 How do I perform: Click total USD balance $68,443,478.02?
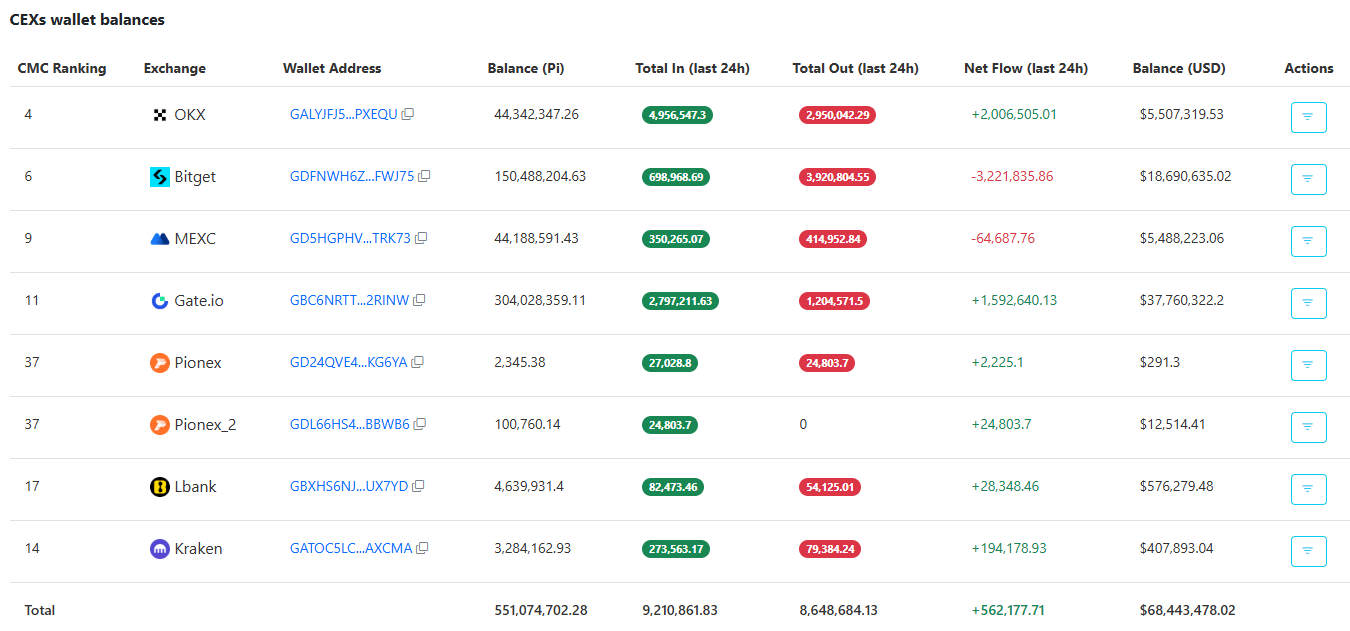click(x=1187, y=610)
